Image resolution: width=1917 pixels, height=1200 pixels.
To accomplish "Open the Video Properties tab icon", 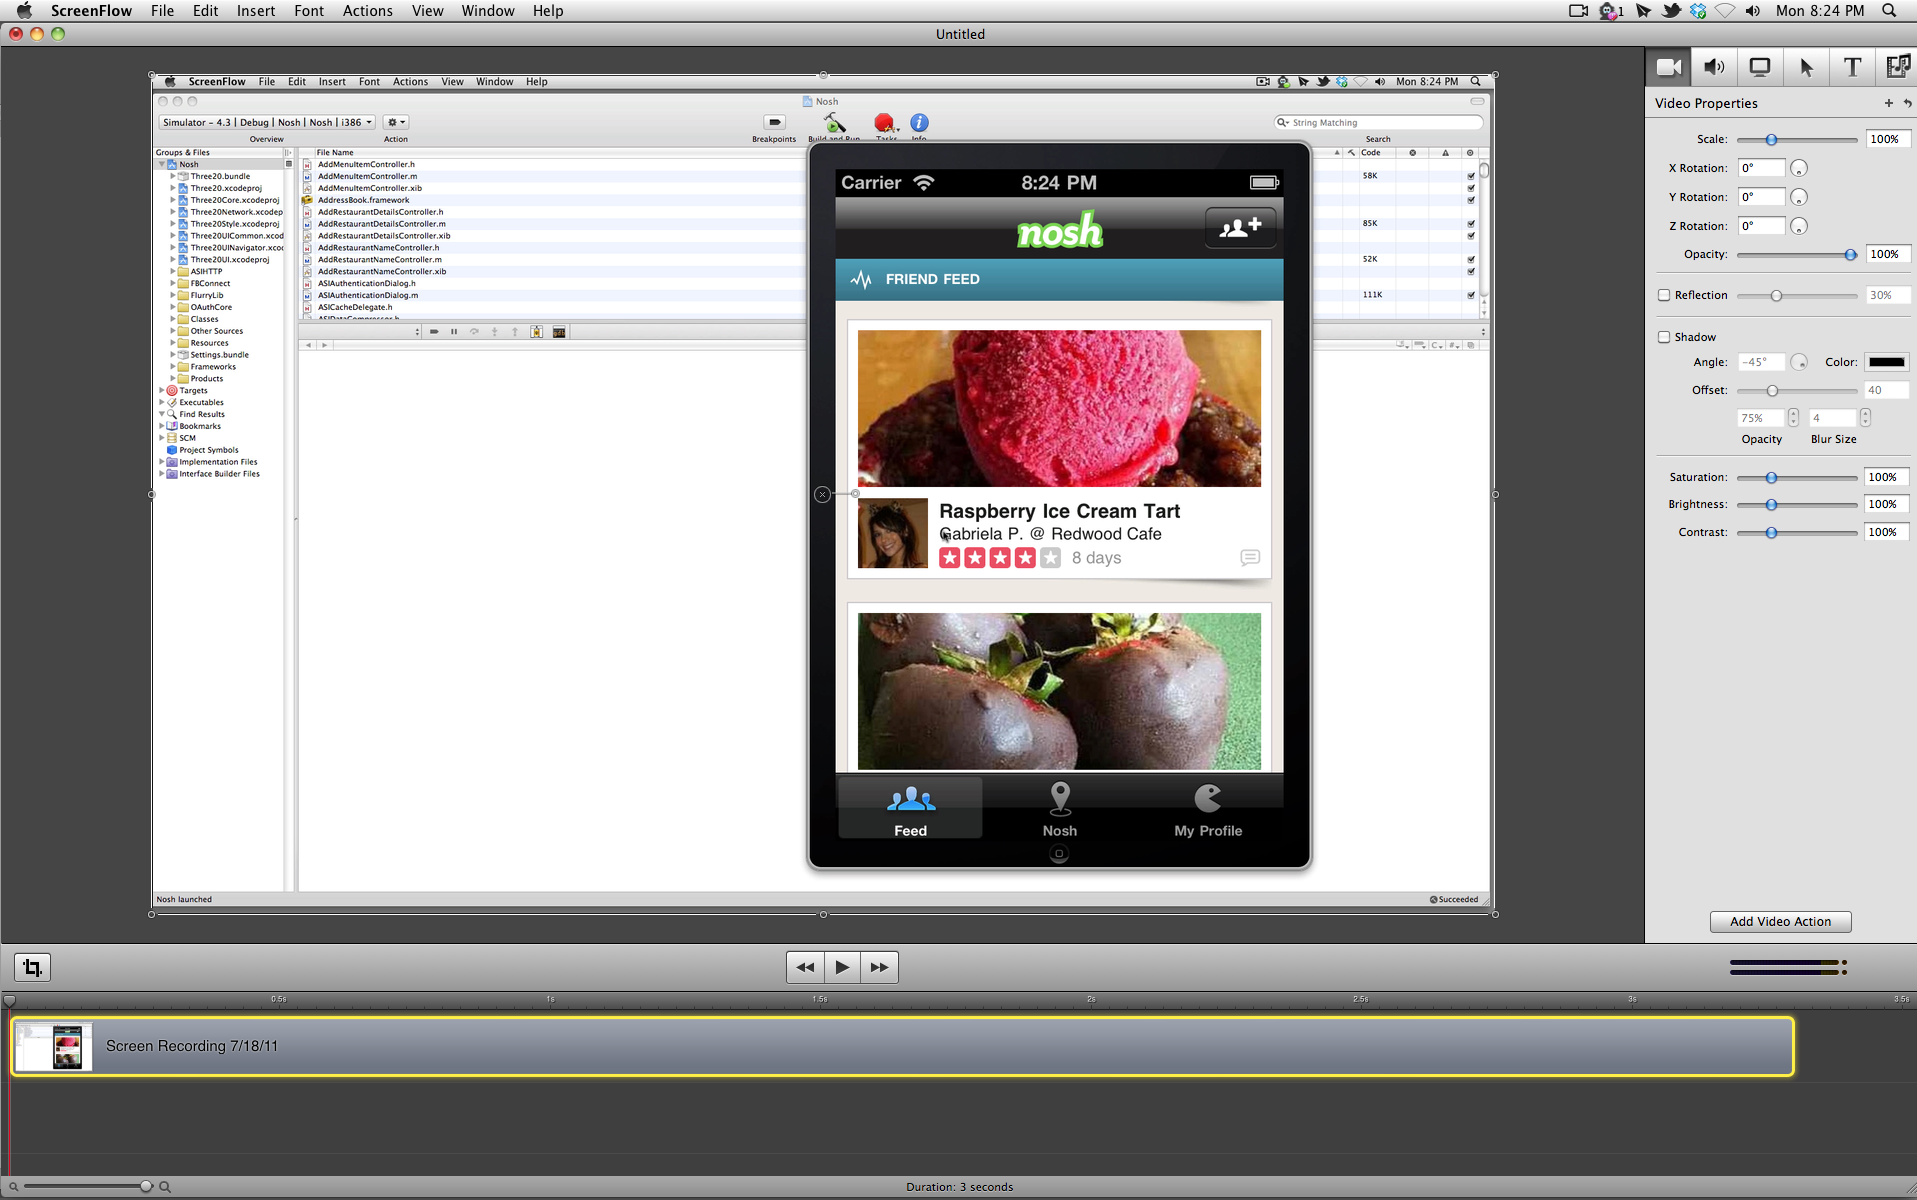I will tap(1669, 67).
